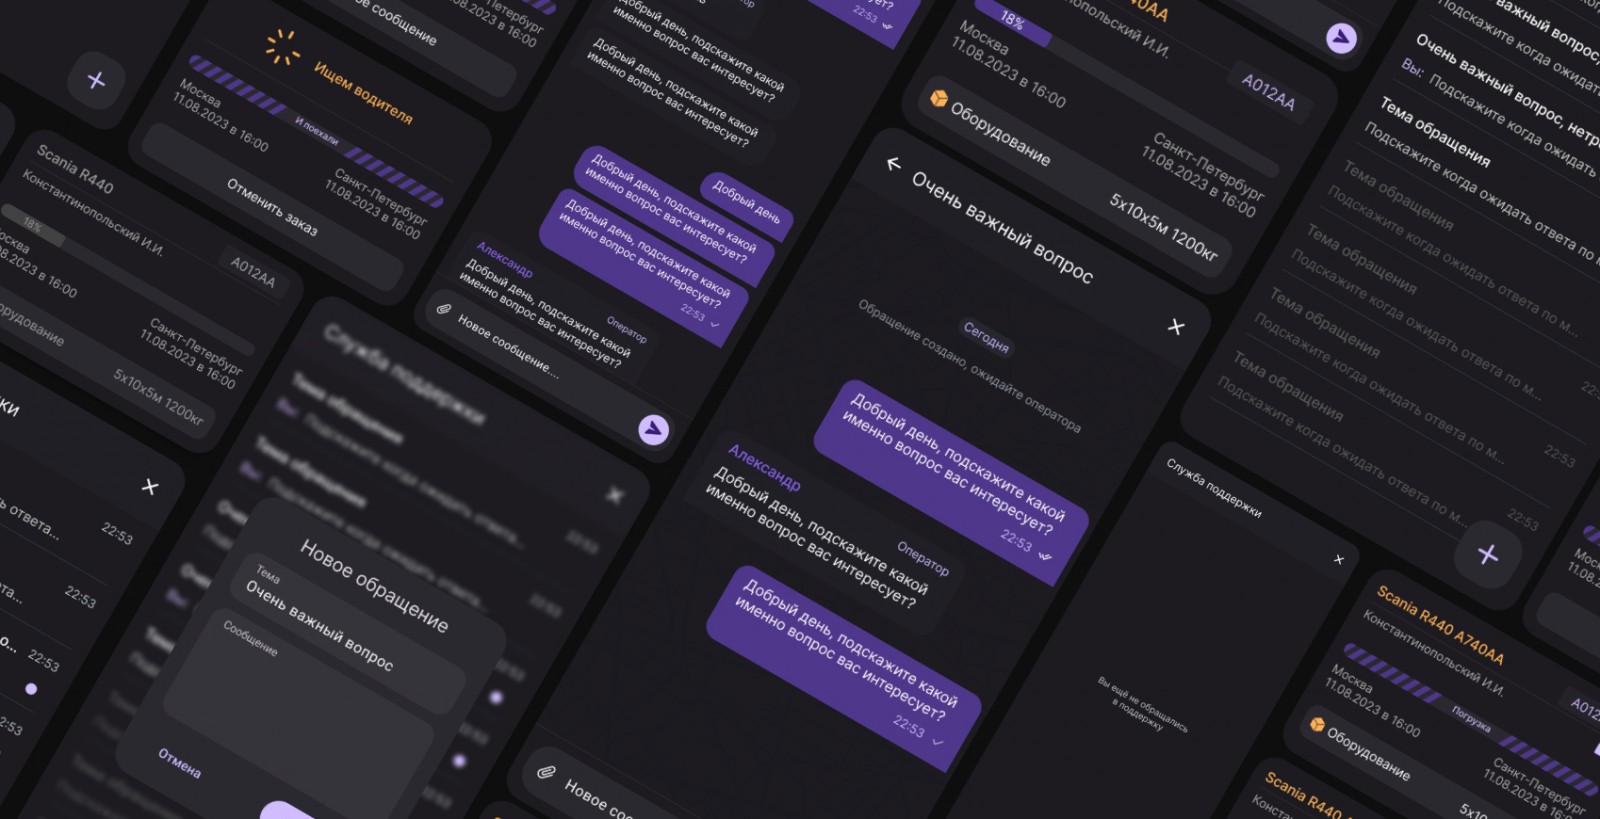Click the Отменить заказ button
Viewport: 1600px width, 819px height.
pos(272,208)
